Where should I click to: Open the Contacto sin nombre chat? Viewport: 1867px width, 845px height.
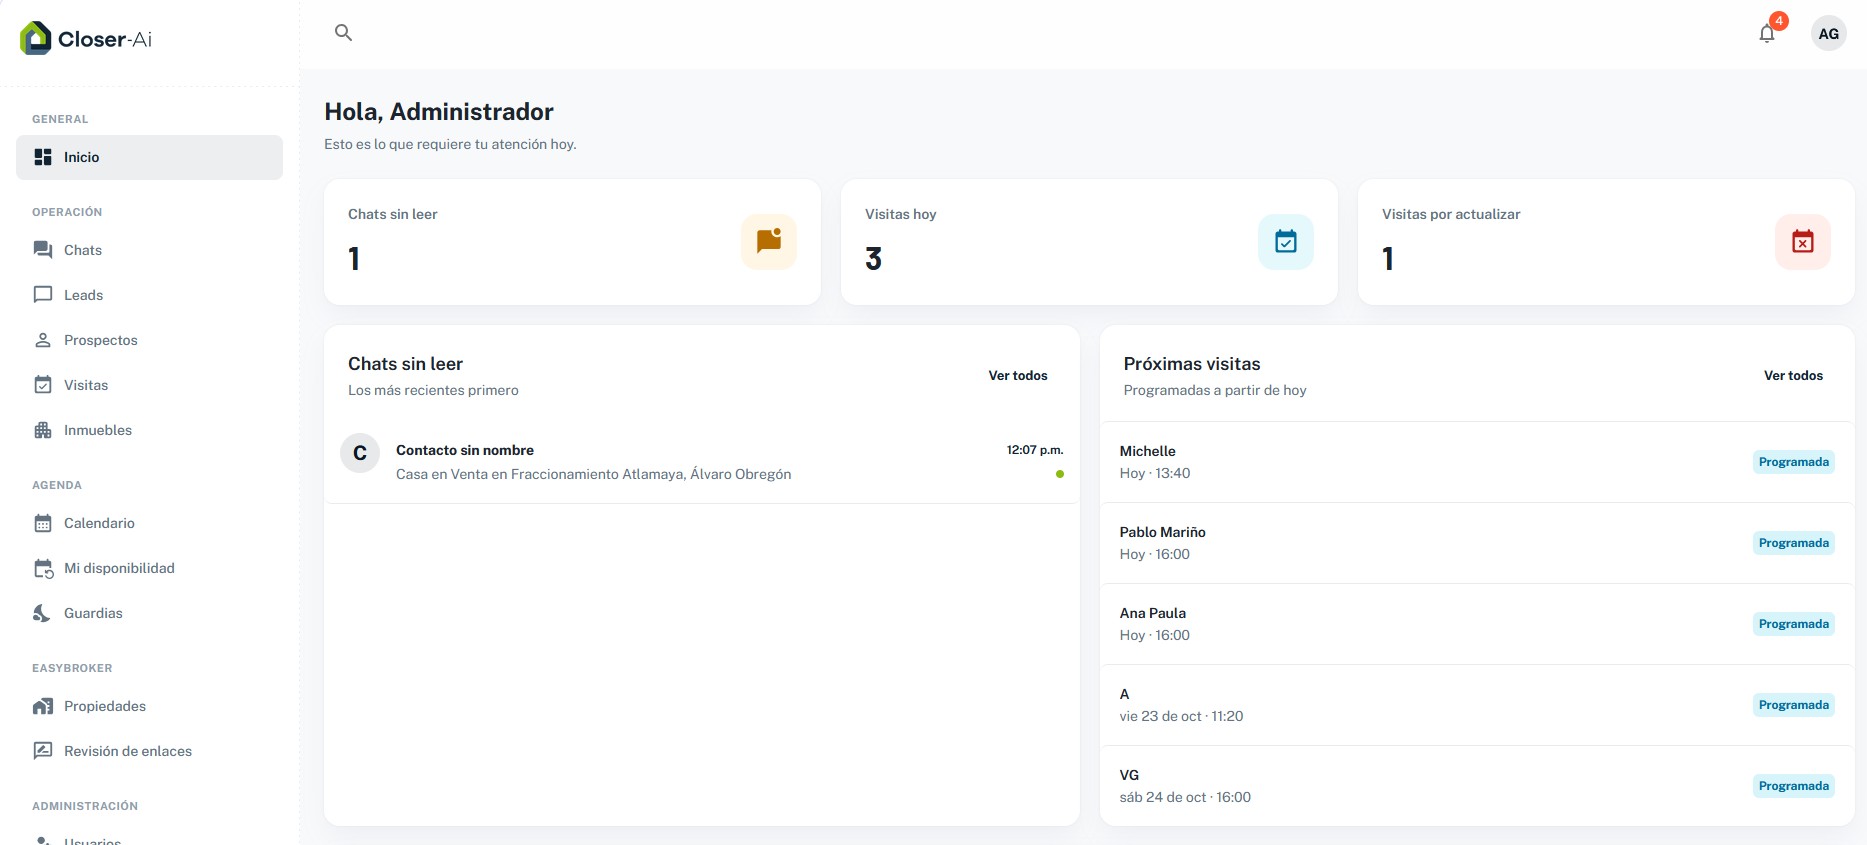(702, 462)
